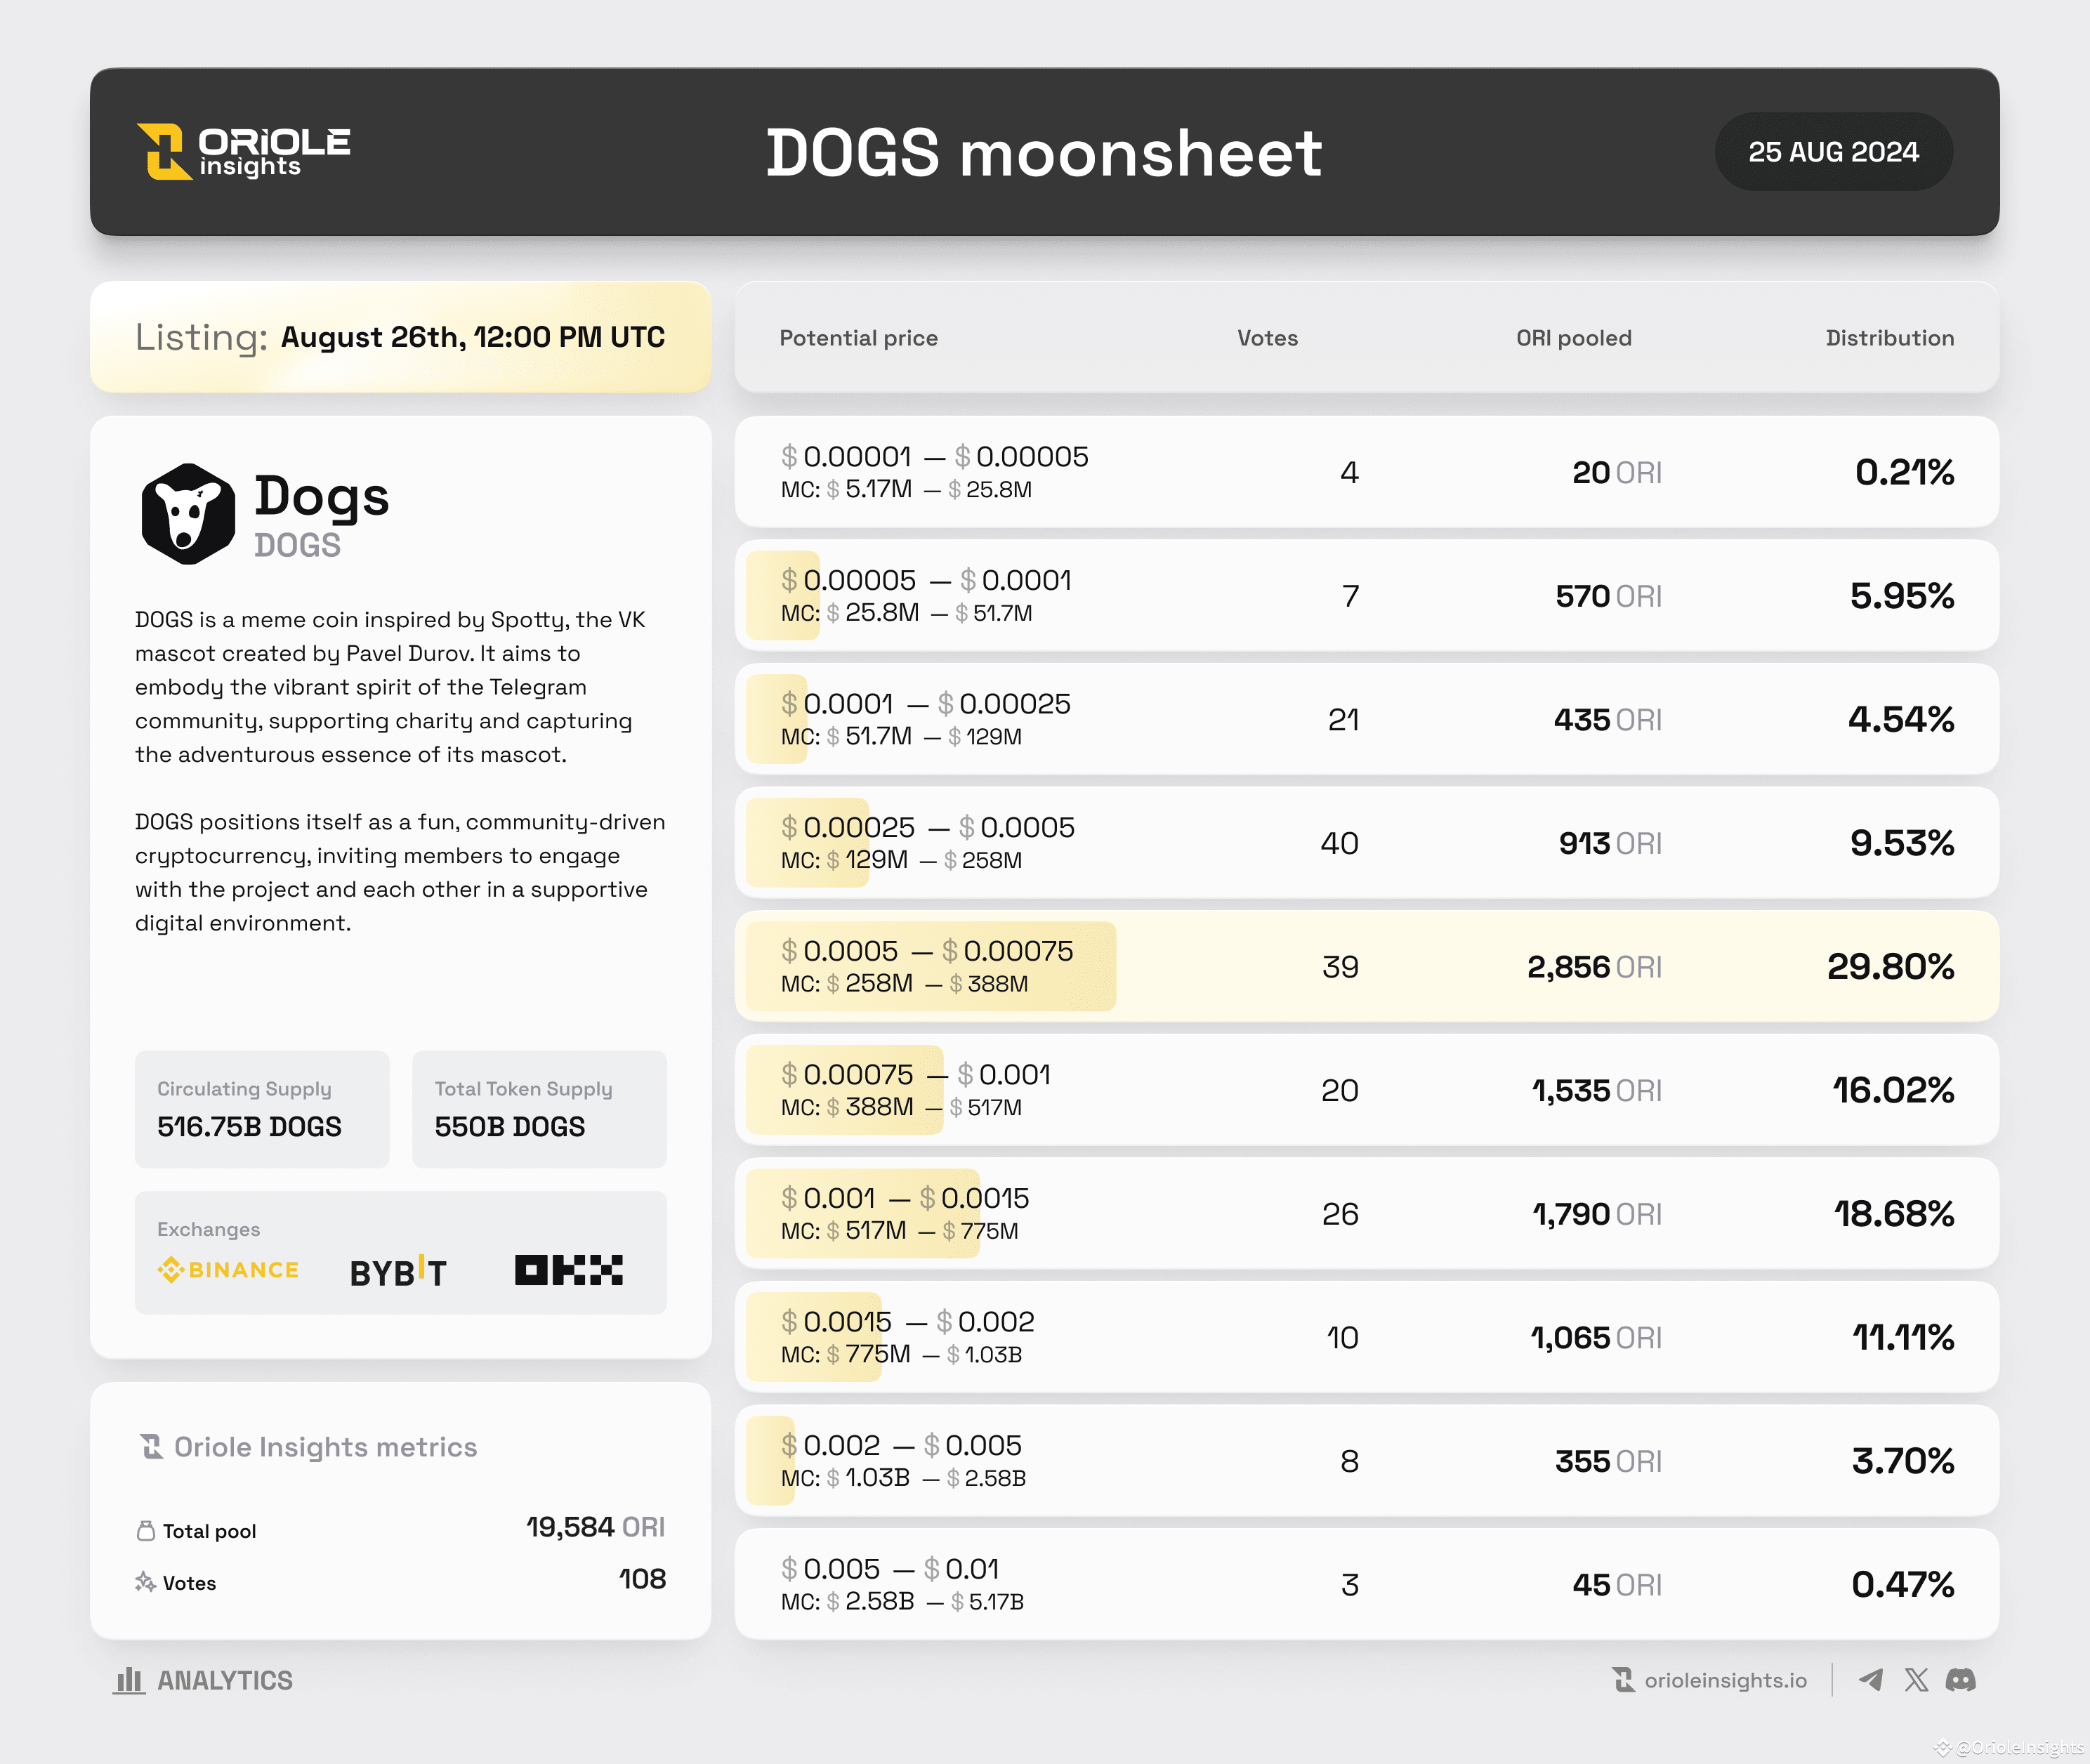
Task: Click the 1,065 ORI pooled value
Action: [1596, 1338]
